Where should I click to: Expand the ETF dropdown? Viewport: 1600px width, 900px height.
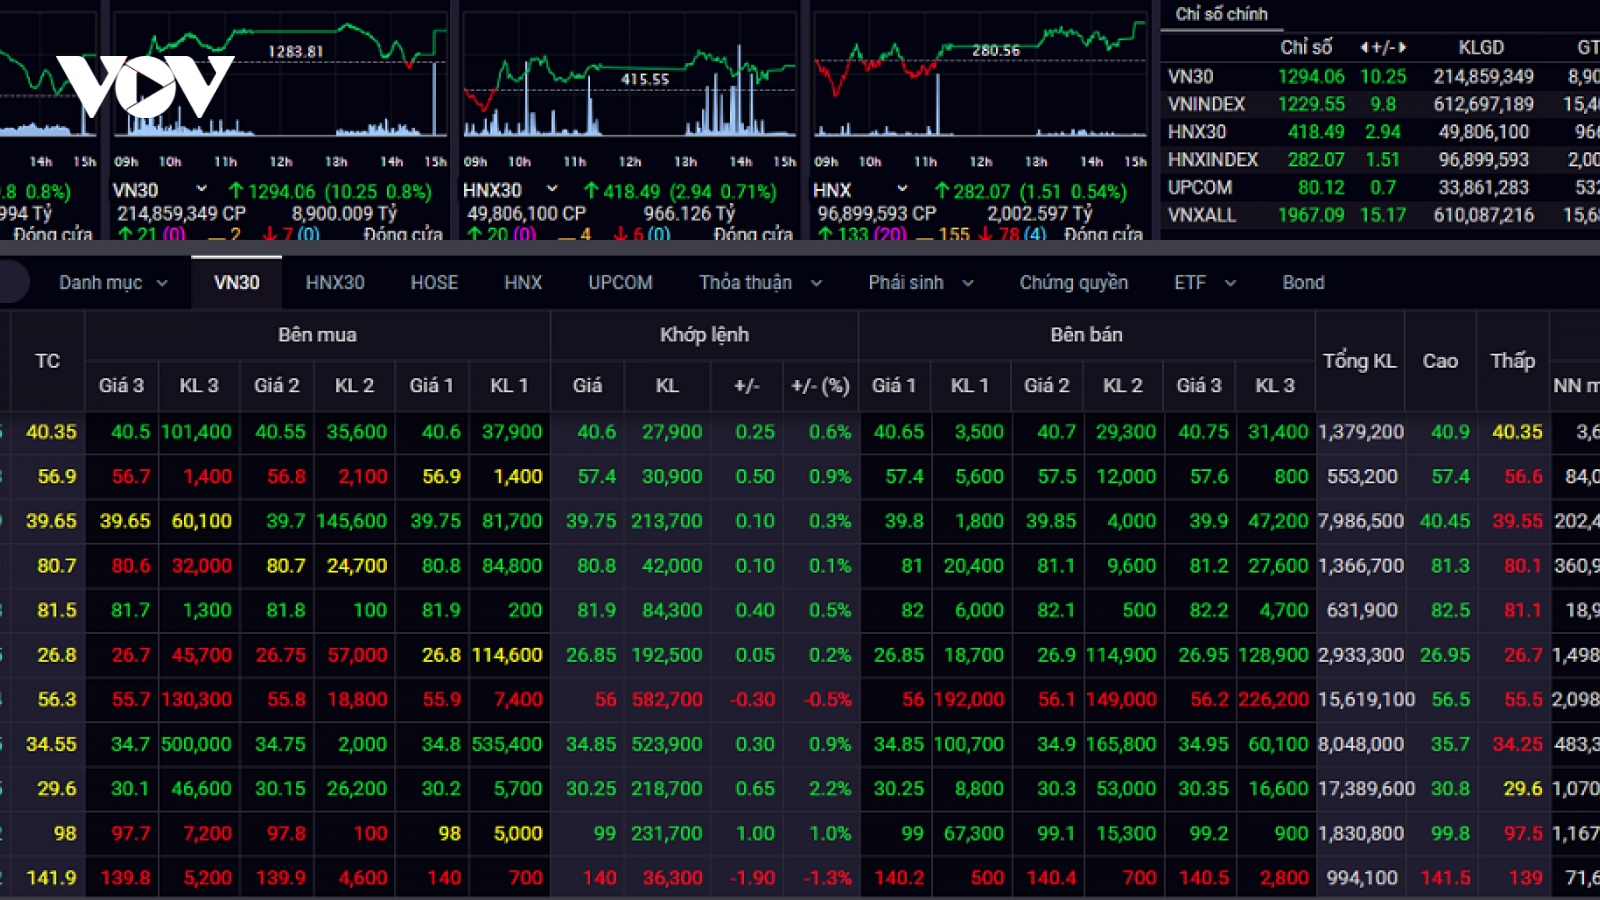[x=1205, y=283]
